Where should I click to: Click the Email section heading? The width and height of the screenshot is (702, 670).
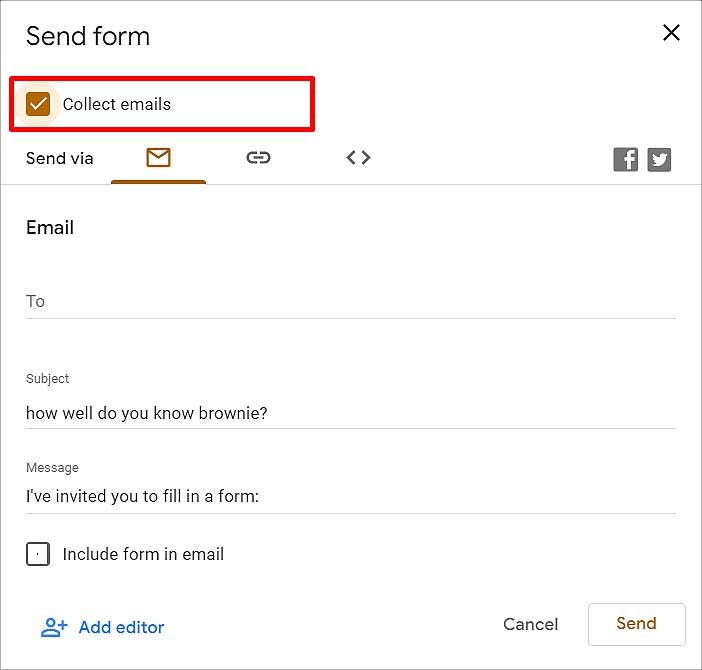(50, 227)
